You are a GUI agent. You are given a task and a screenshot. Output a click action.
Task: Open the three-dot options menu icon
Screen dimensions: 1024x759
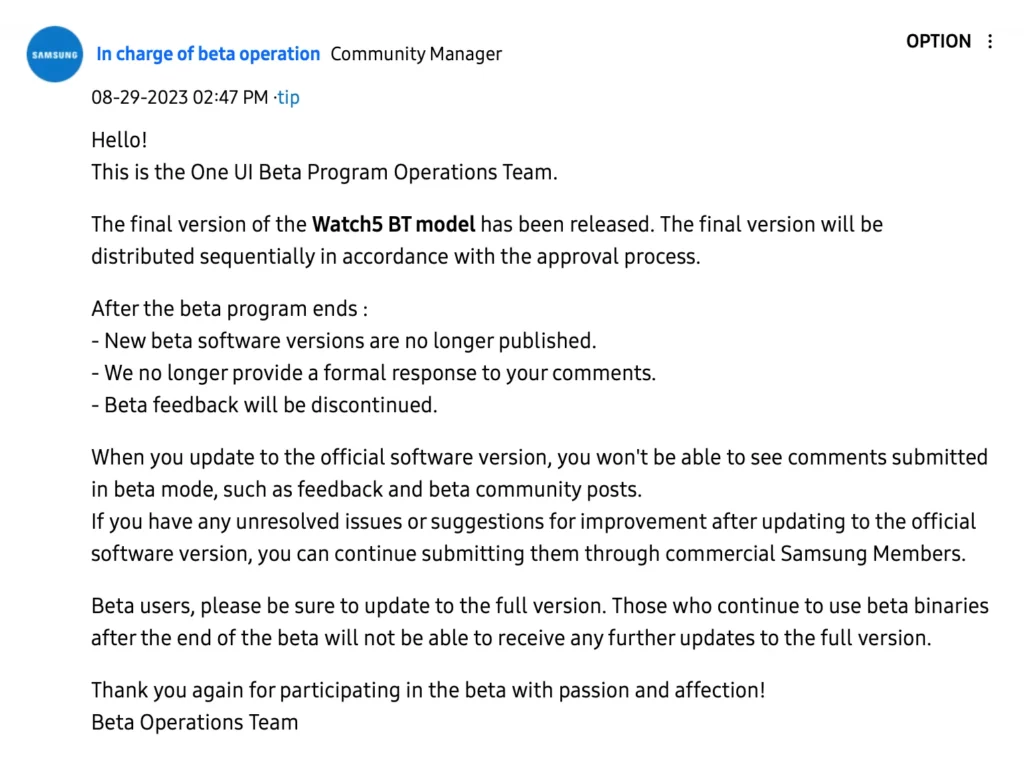point(990,41)
